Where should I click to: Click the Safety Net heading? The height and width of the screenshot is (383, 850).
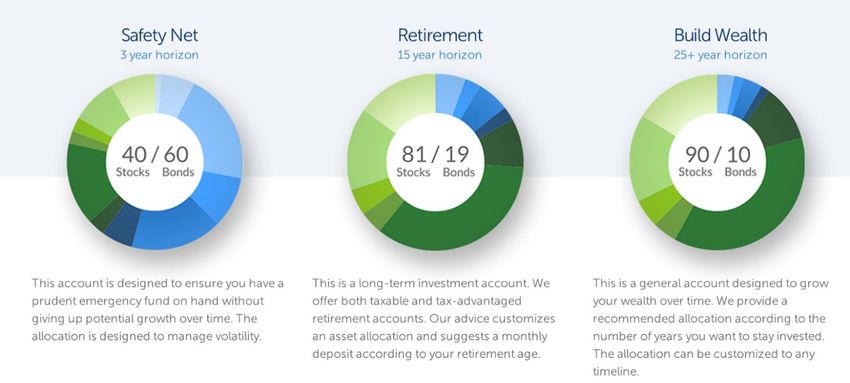click(x=159, y=35)
